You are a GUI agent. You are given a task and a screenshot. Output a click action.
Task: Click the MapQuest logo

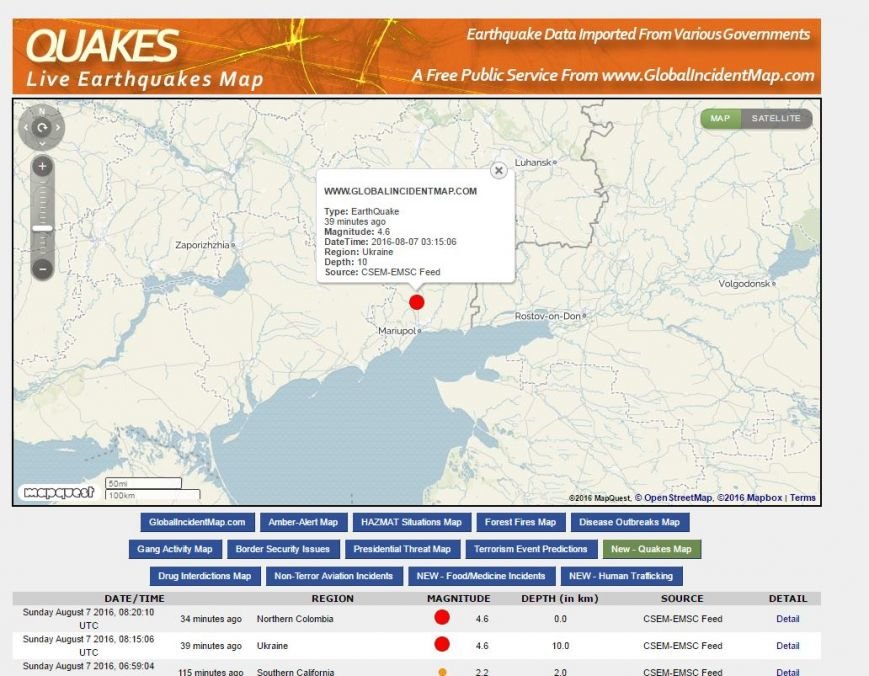59,492
